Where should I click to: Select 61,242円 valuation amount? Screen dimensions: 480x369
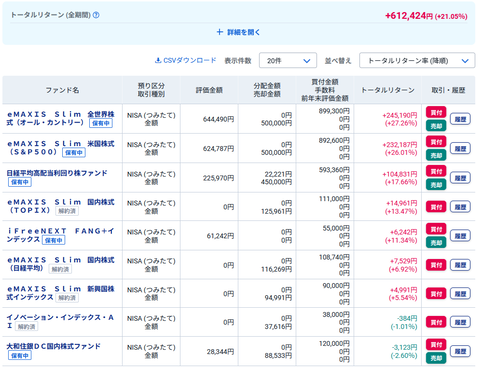tap(220, 236)
